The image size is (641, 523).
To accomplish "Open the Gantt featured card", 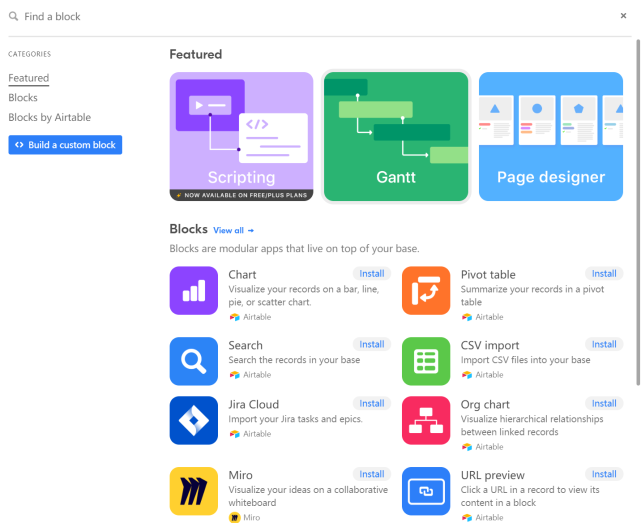I will point(396,137).
